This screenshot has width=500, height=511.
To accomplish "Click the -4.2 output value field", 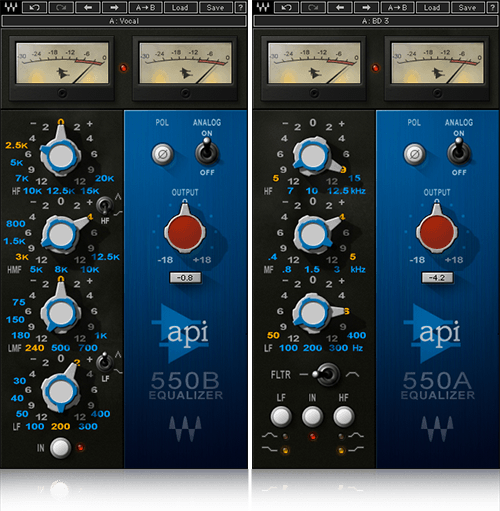I will (x=437, y=278).
